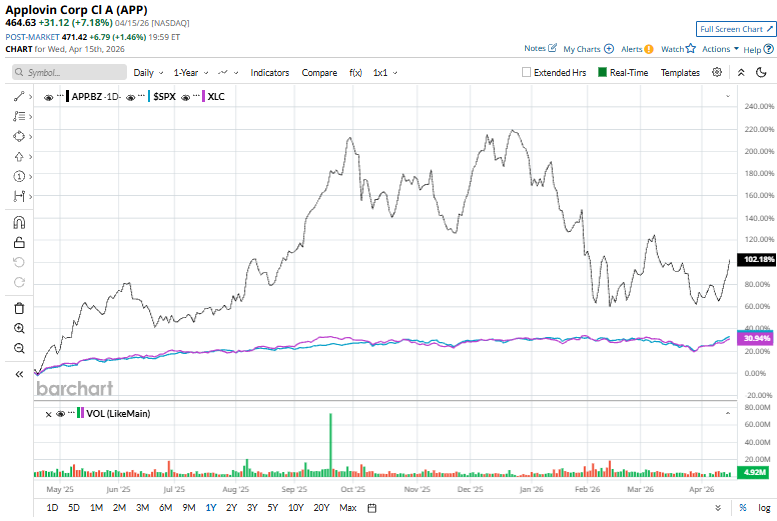The width and height of the screenshot is (777, 521).
Task: Open the calendar date range icon
Action: [372, 508]
